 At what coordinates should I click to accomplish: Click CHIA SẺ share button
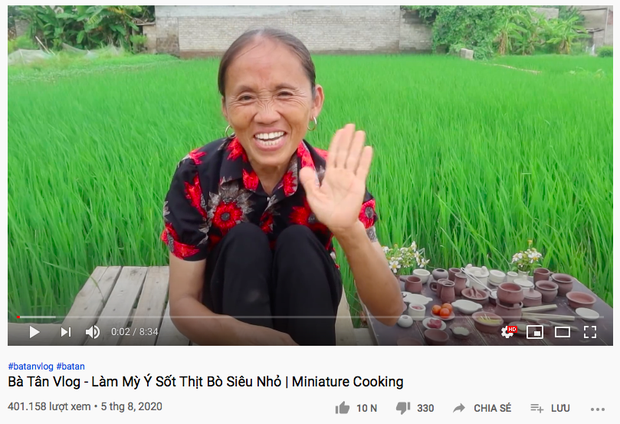click(492, 408)
